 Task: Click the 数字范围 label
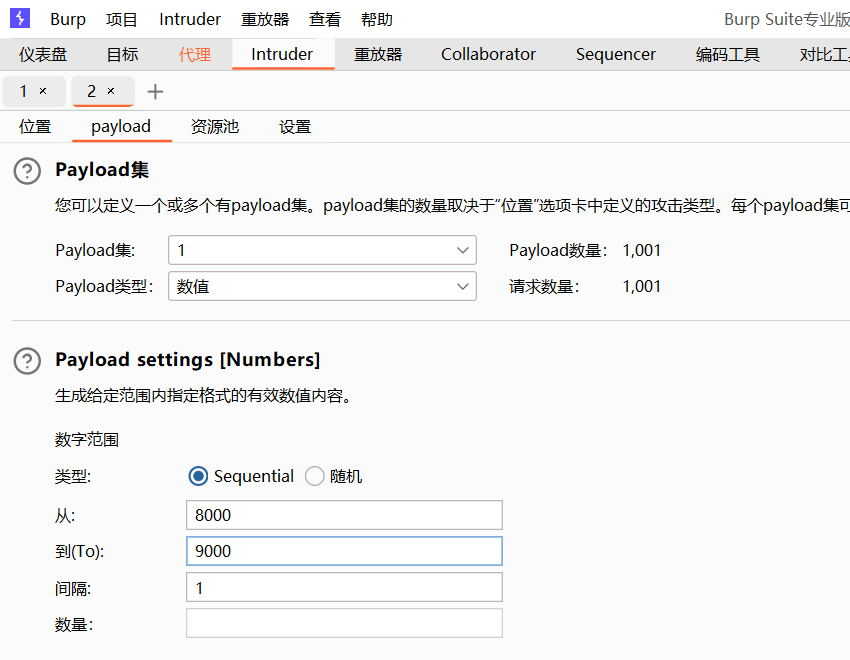click(87, 439)
